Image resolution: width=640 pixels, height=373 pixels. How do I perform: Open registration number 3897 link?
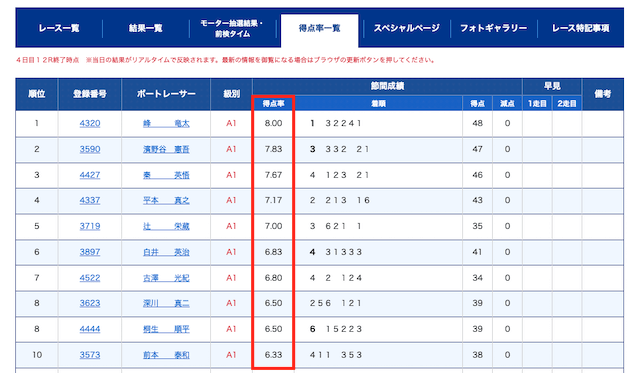point(90,252)
